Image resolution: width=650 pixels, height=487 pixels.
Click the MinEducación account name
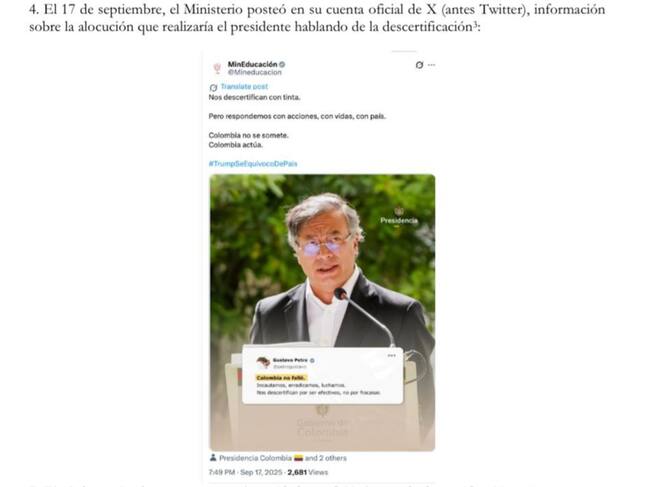[x=252, y=64]
